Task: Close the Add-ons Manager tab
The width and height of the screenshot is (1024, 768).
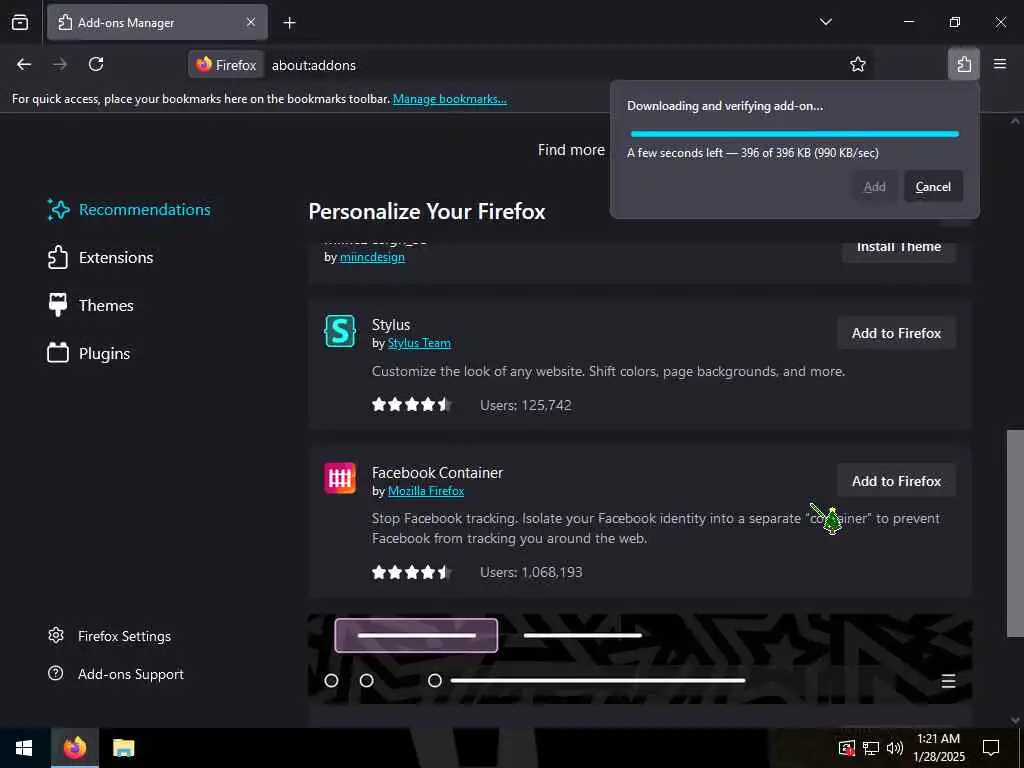Action: coord(251,22)
